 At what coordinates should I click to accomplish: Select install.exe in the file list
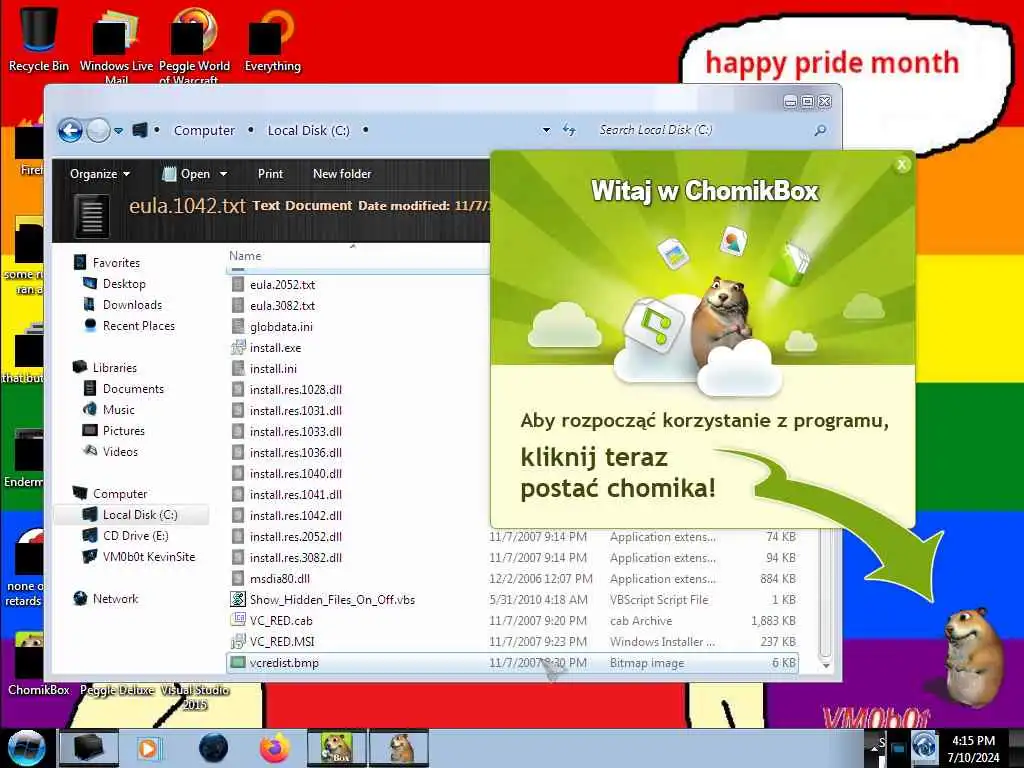275,347
